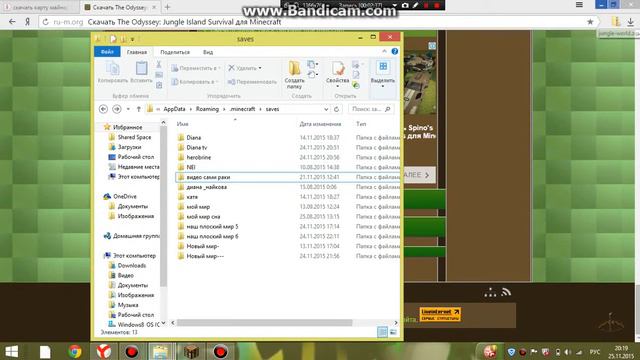The image size is (640, 360).
Task: Open Недавние места in the navigation pane
Action: pos(138,167)
